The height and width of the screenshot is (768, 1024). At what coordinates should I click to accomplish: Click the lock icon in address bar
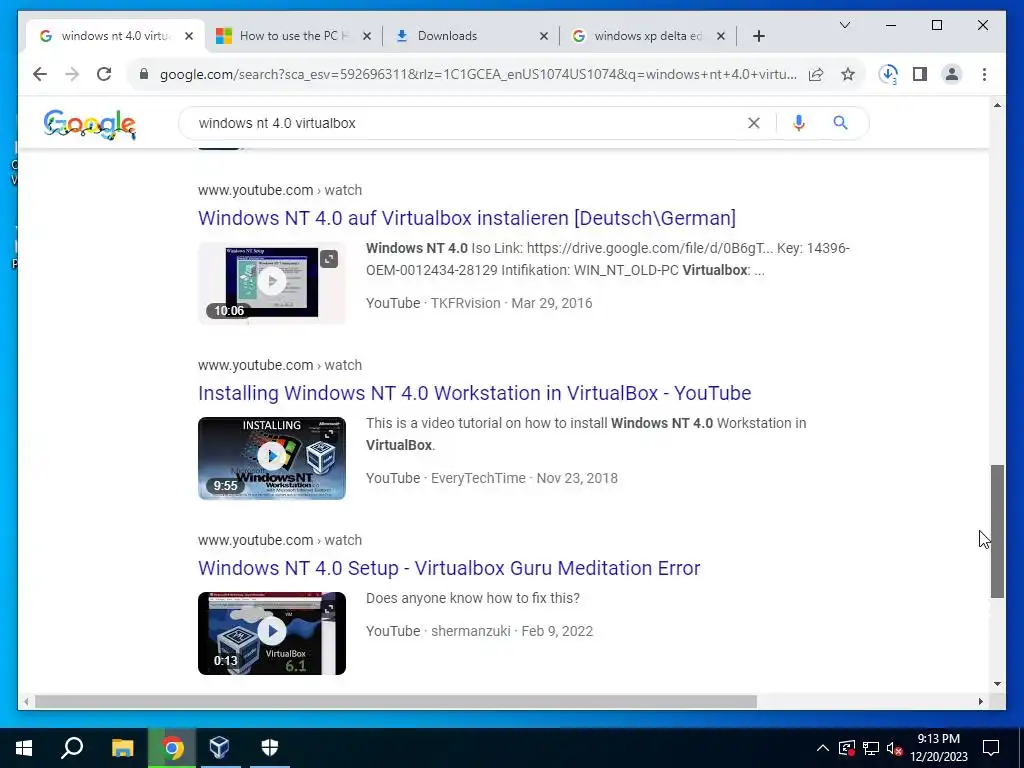point(144,74)
